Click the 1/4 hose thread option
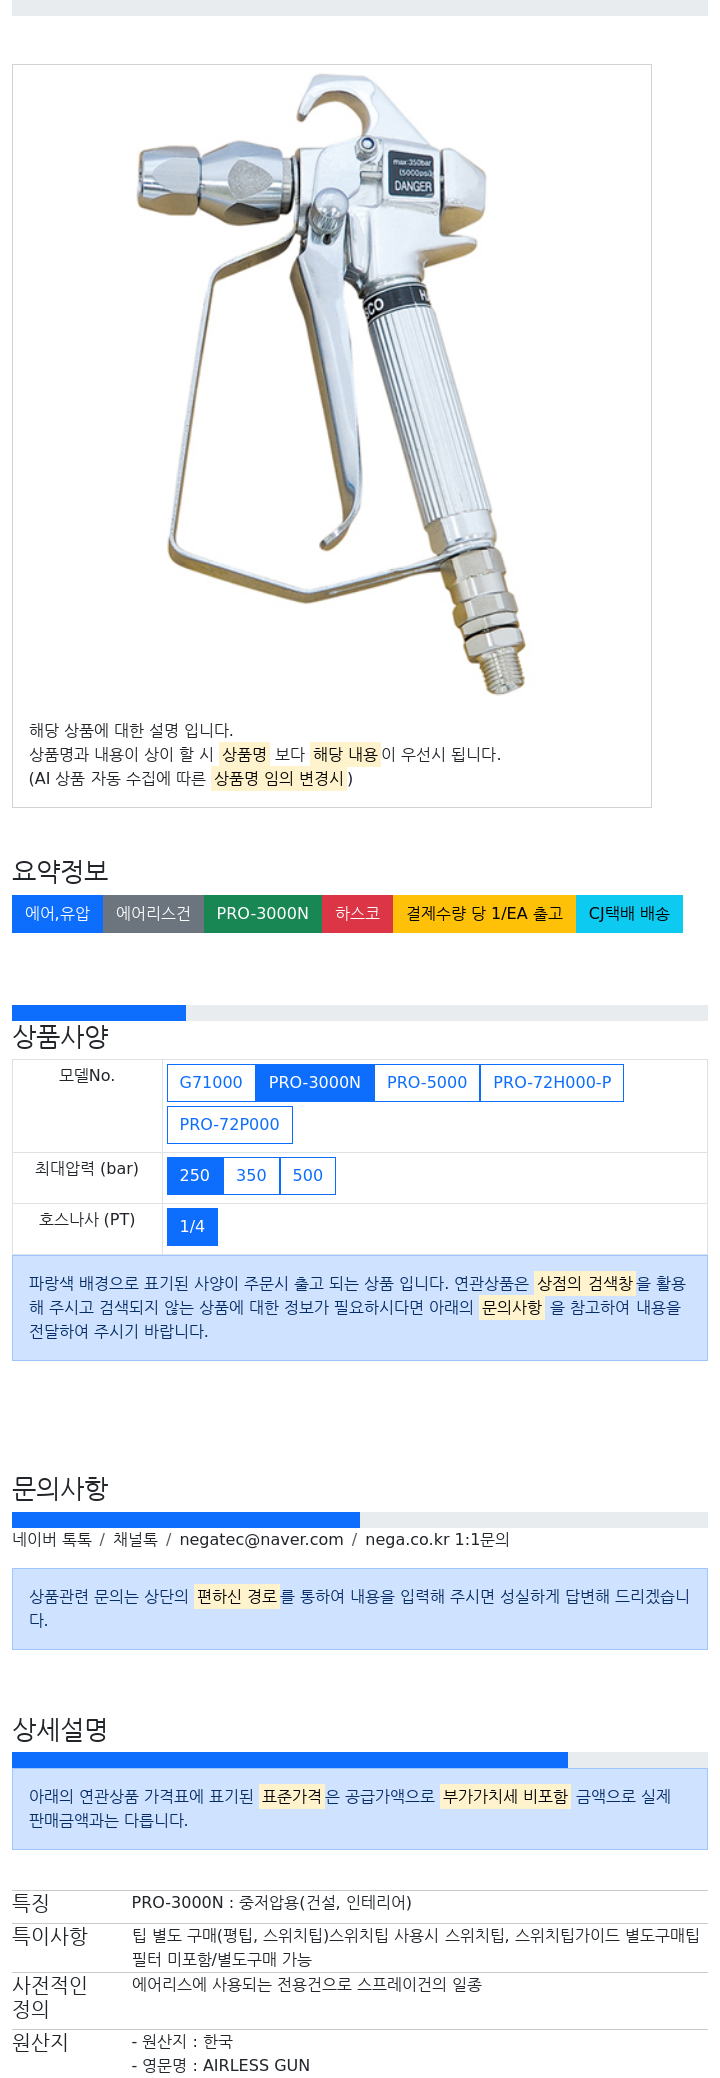The image size is (720, 2078). (192, 1226)
